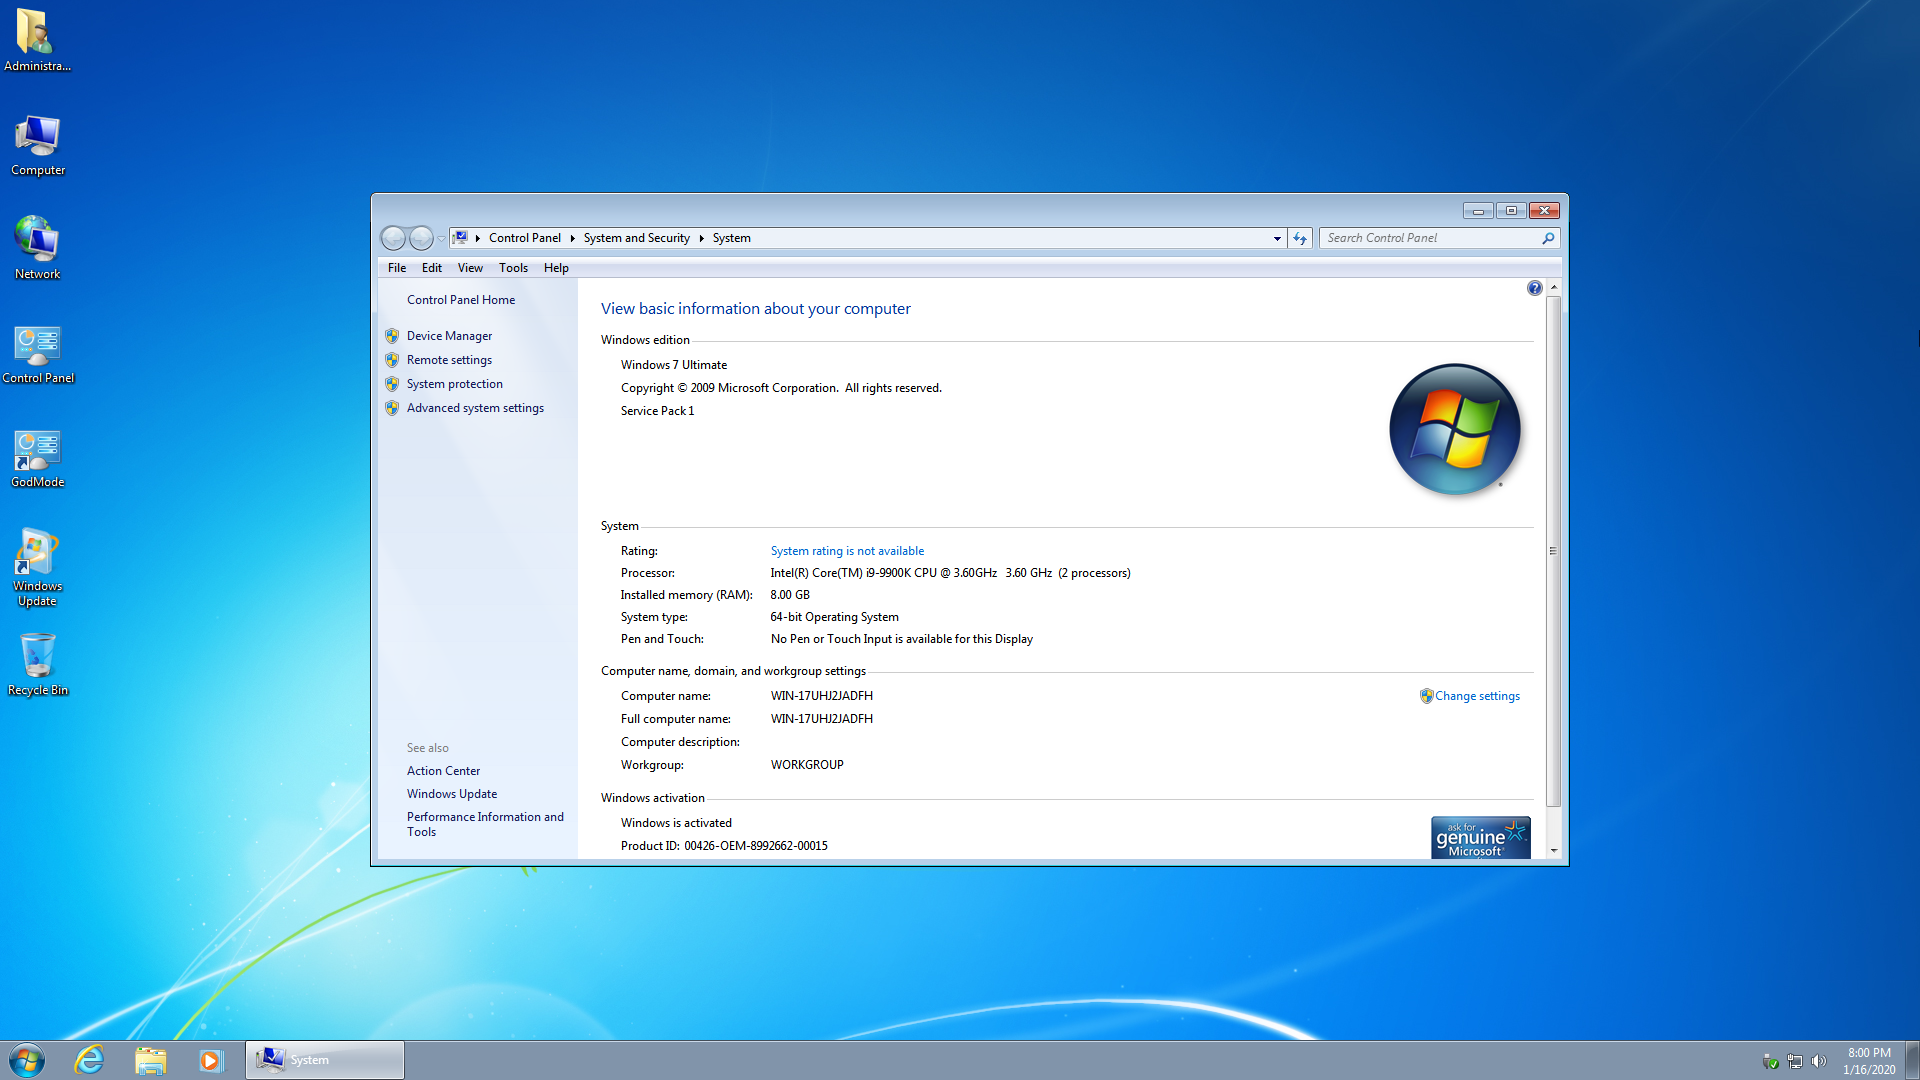Open Device Manager
This screenshot has height=1080, width=1920.
(449, 336)
